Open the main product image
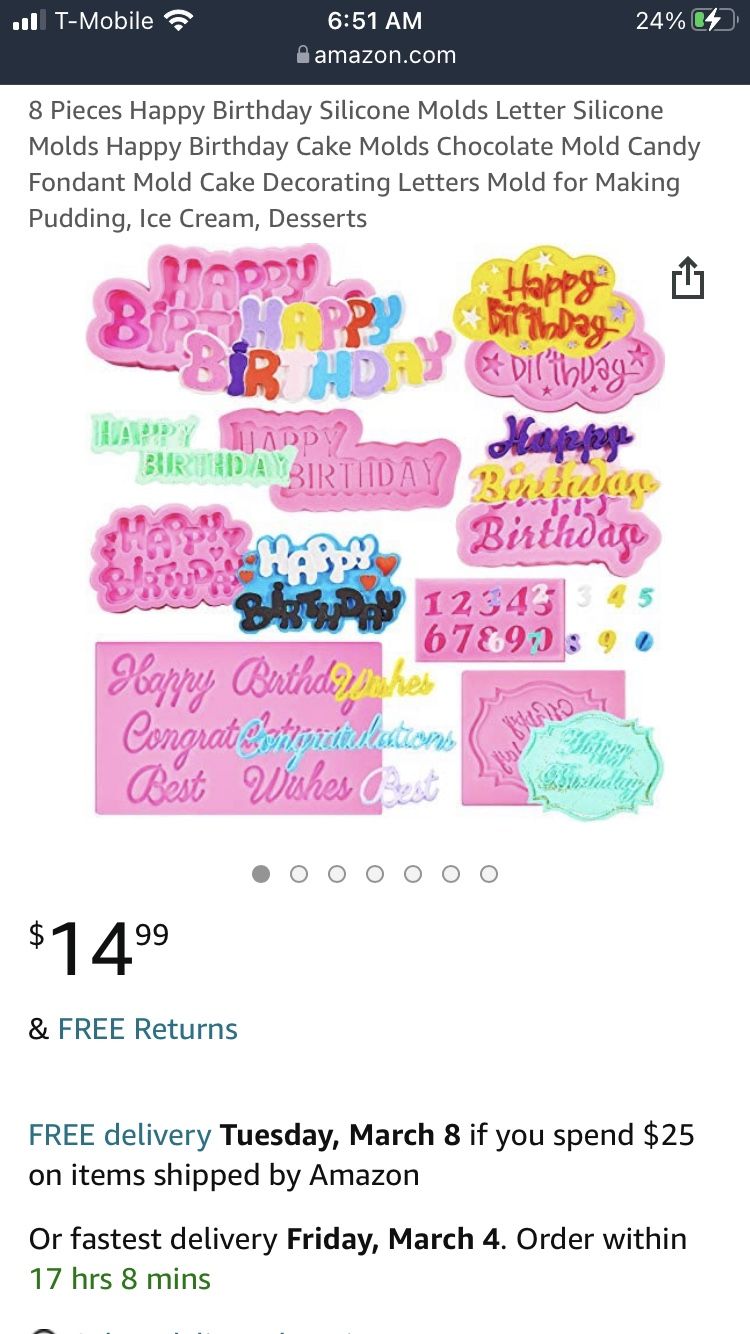The image size is (750, 1334). (375, 532)
